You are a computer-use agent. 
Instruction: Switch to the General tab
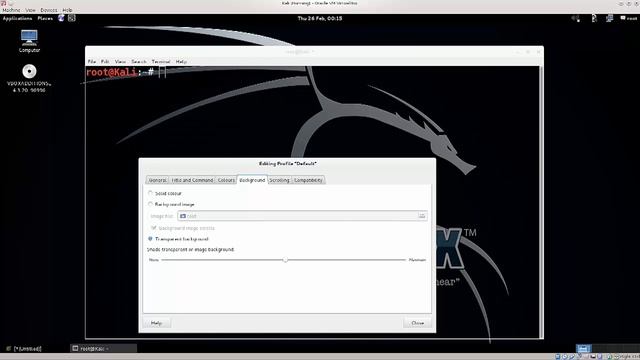(x=157, y=180)
